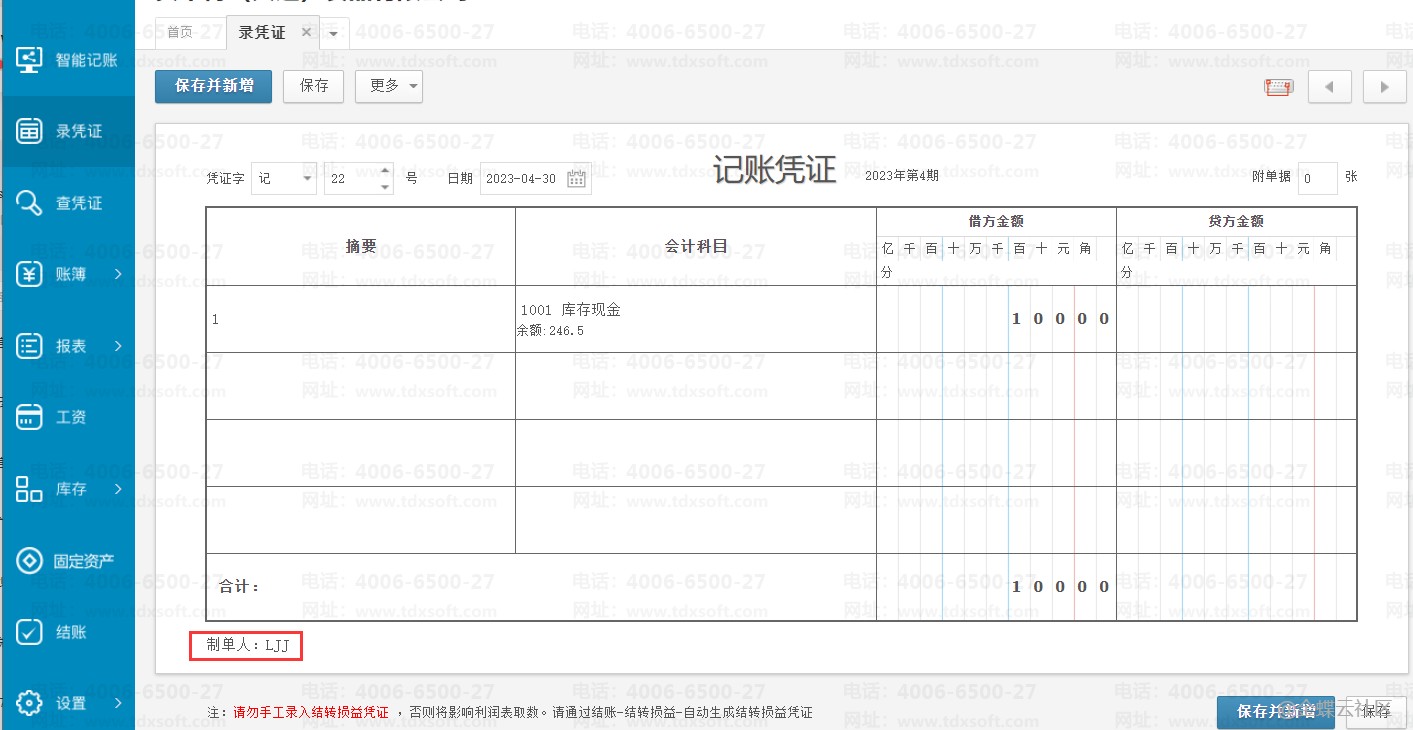The height and width of the screenshot is (730, 1413).
Task: Open the 更多 dropdown button
Action: pyautogui.click(x=389, y=86)
